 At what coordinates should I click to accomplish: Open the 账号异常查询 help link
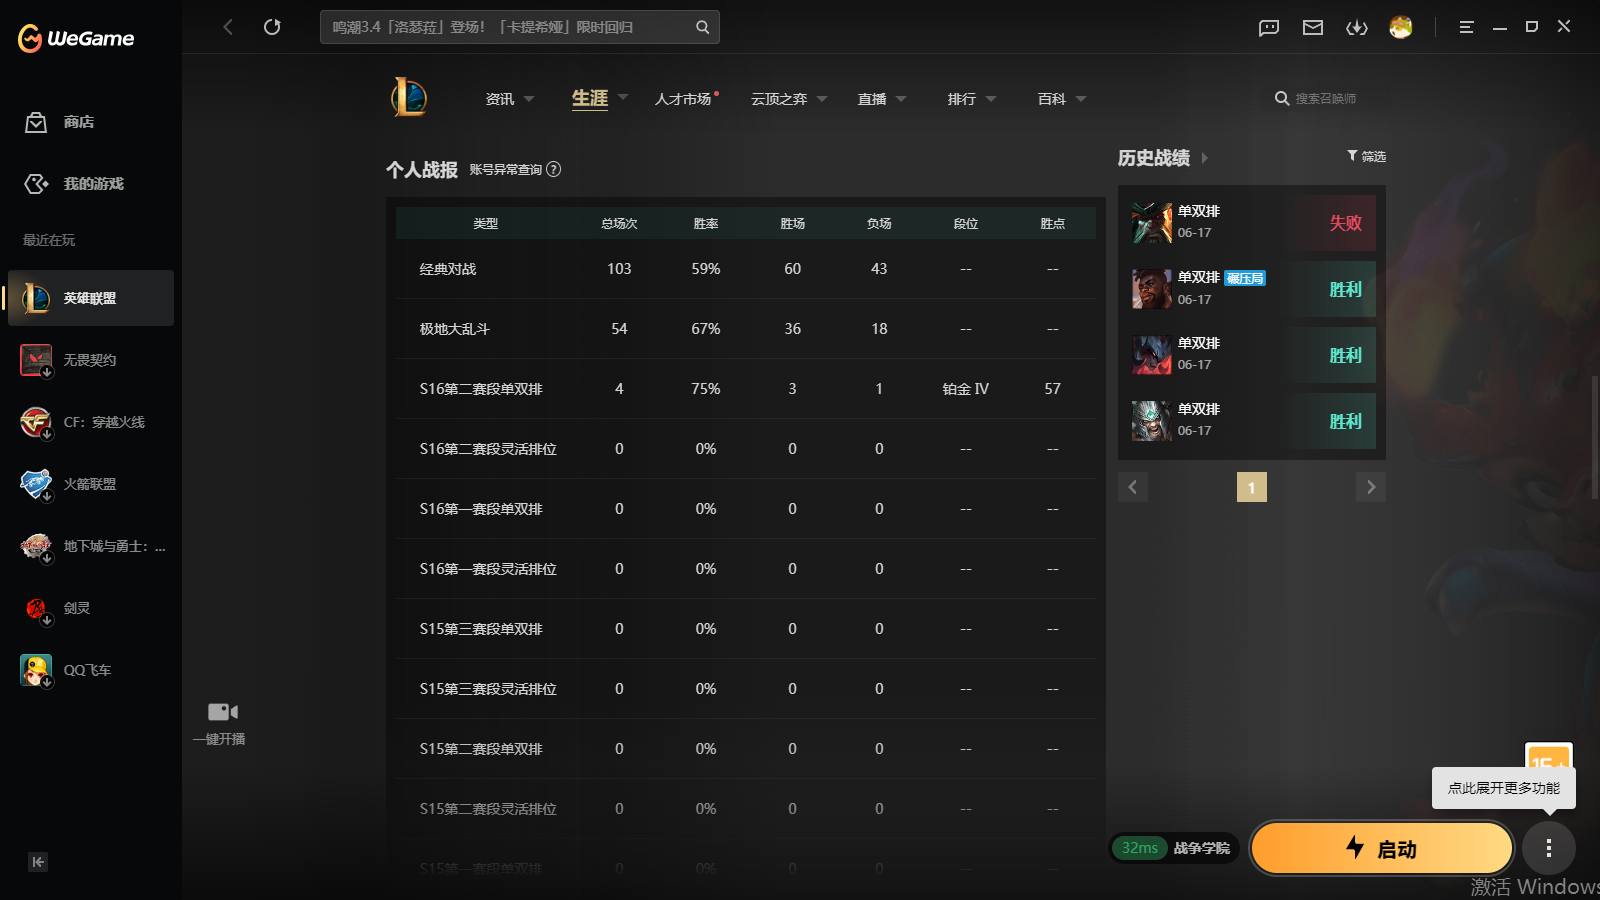point(506,170)
